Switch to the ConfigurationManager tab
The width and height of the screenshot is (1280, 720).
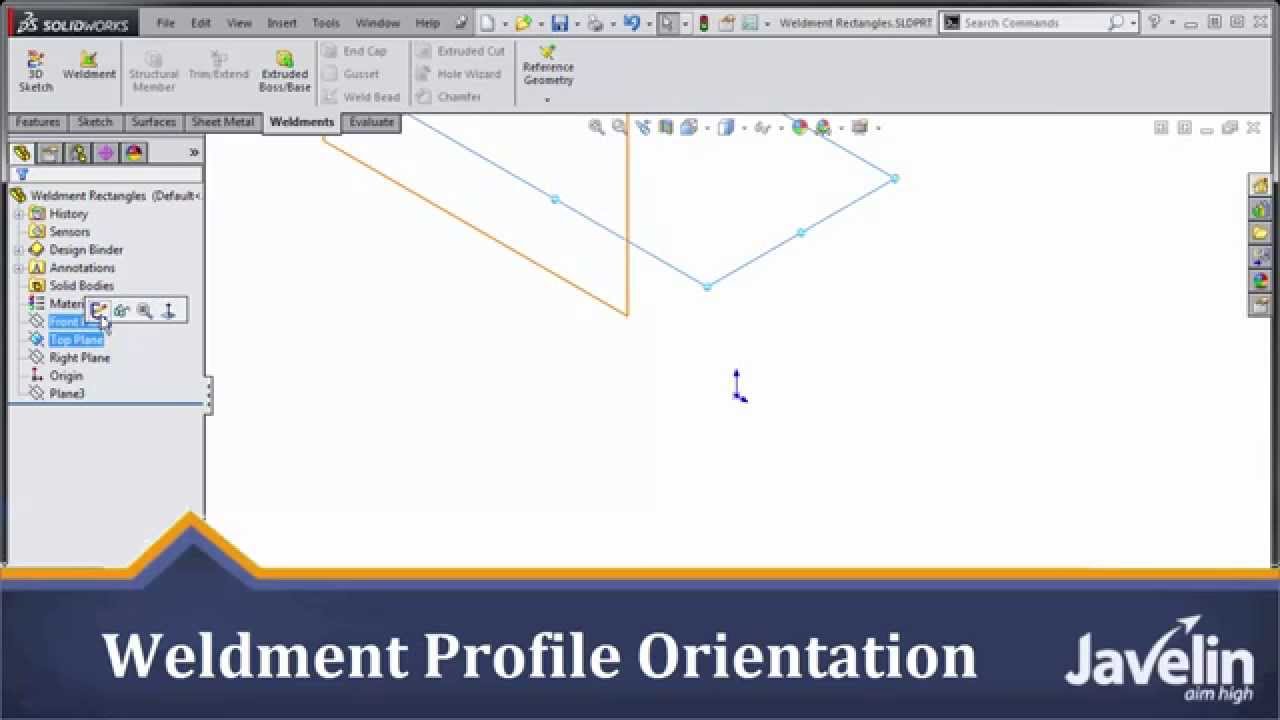pos(78,153)
